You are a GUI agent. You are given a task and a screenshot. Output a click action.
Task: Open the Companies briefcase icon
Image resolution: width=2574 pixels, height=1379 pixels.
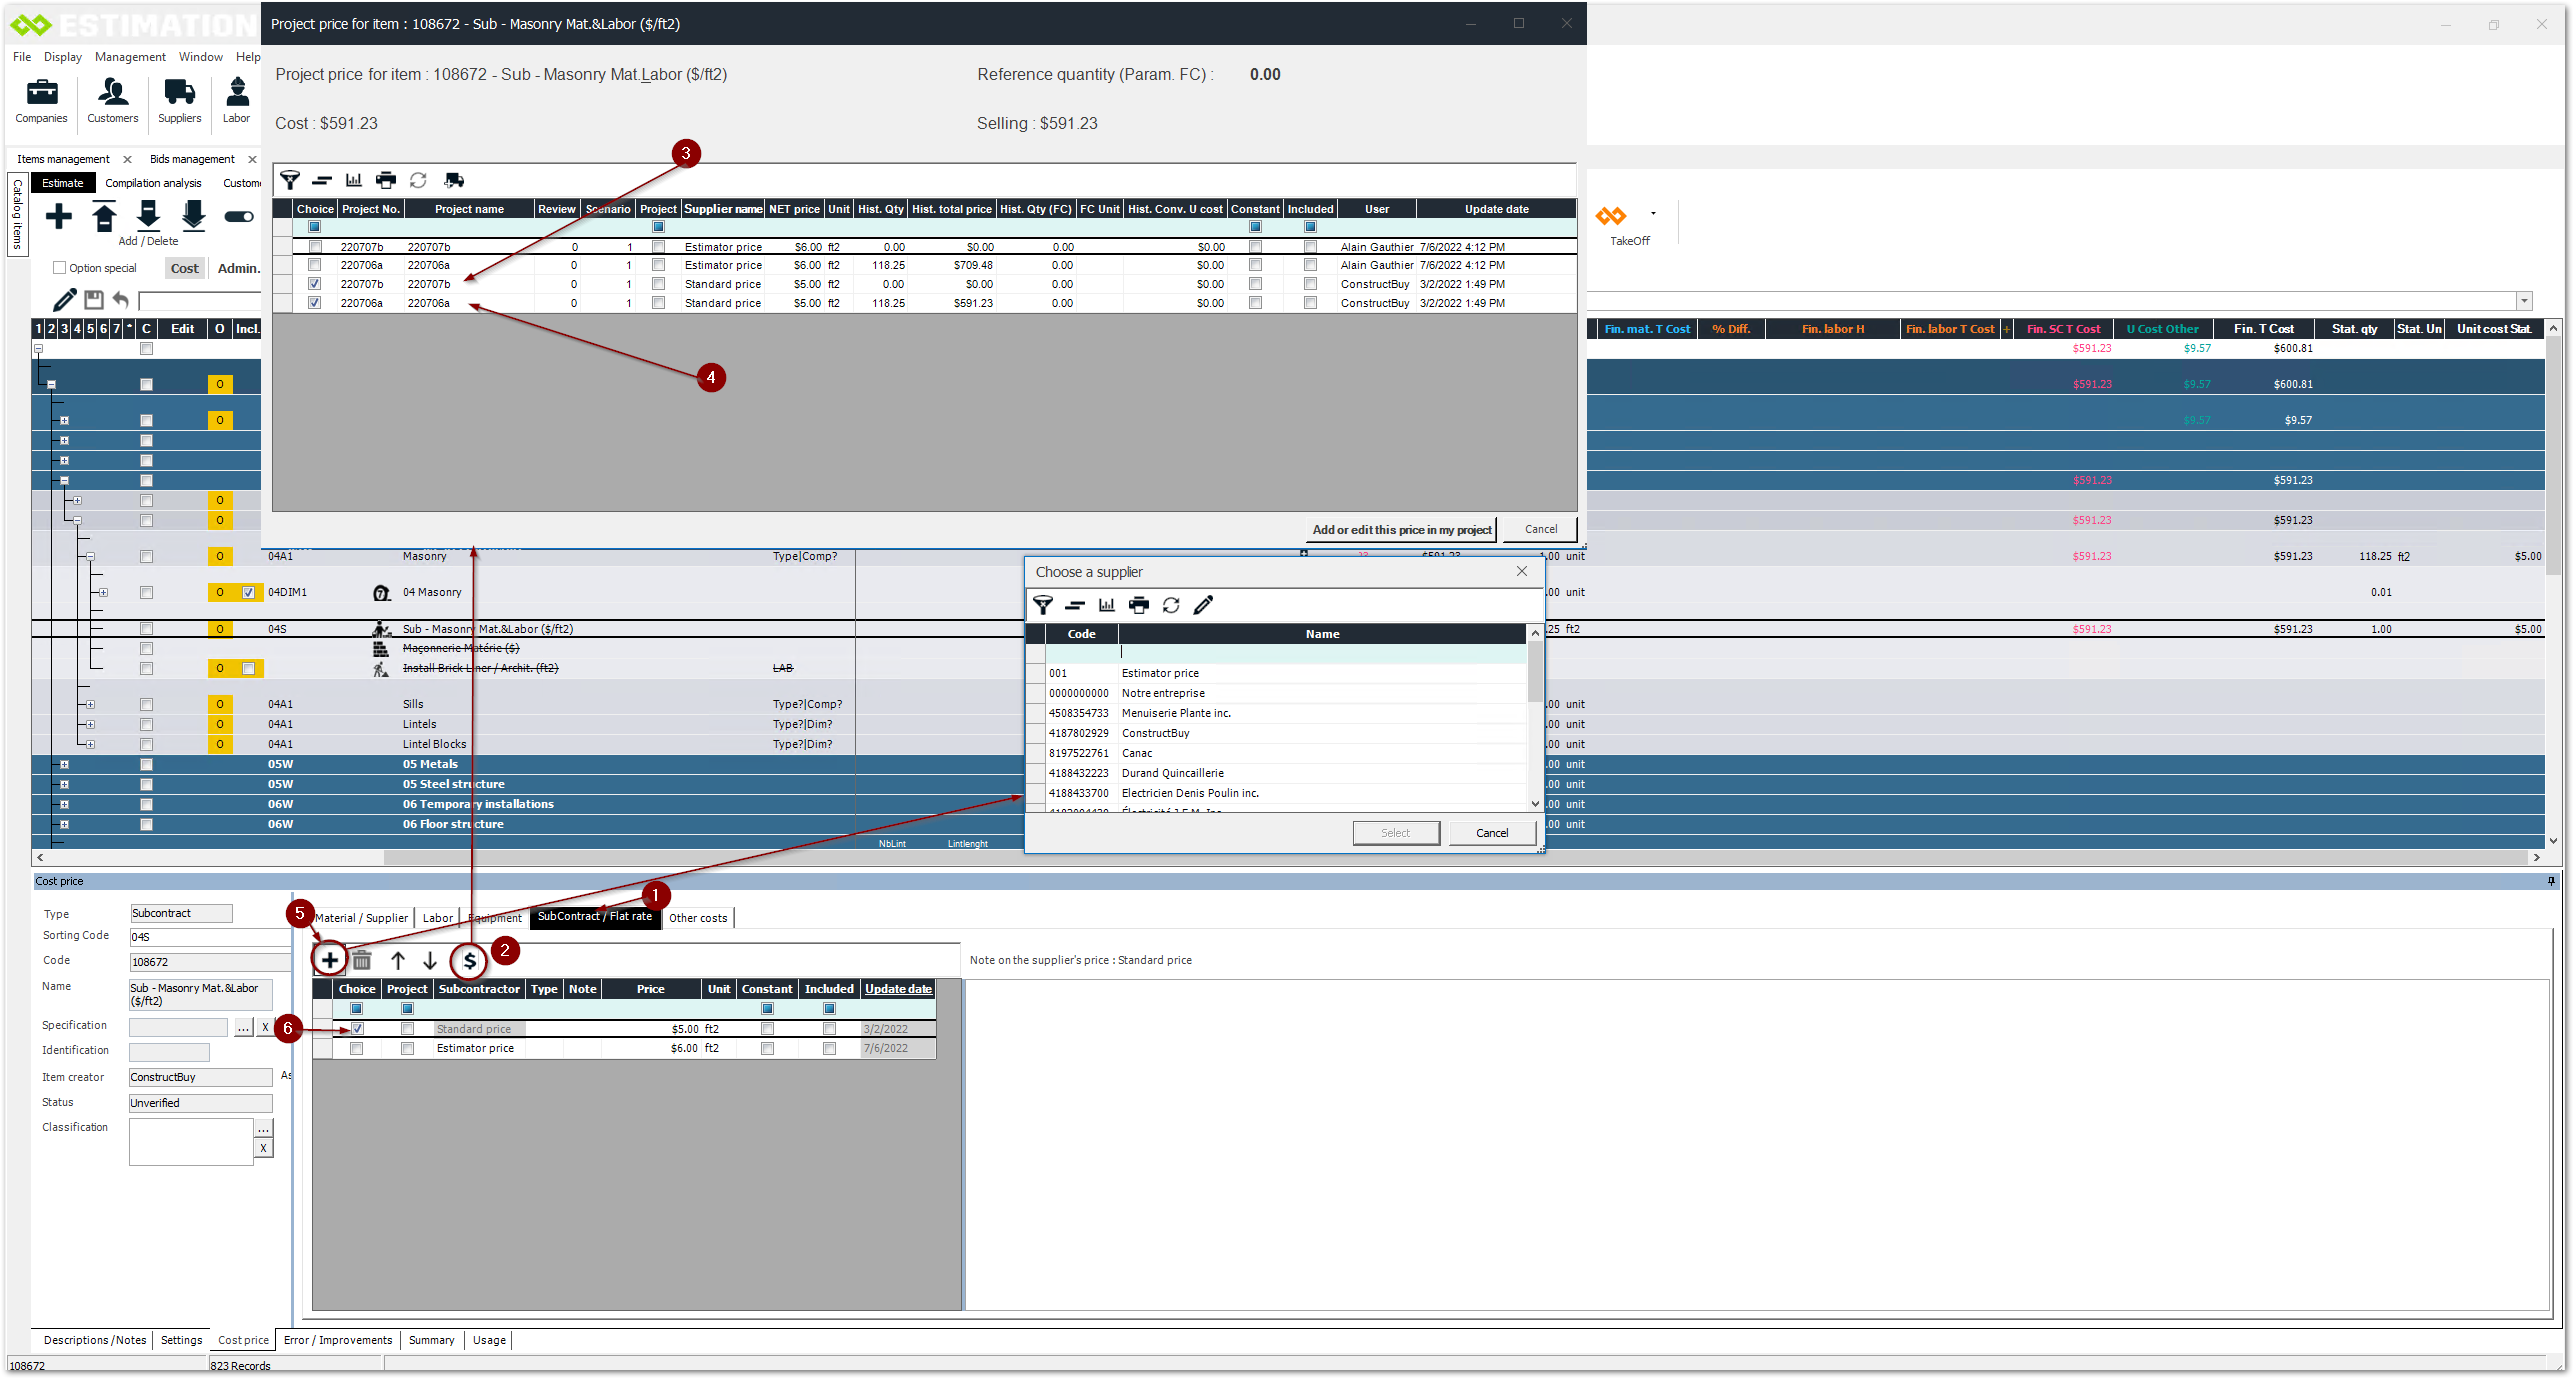click(x=41, y=93)
